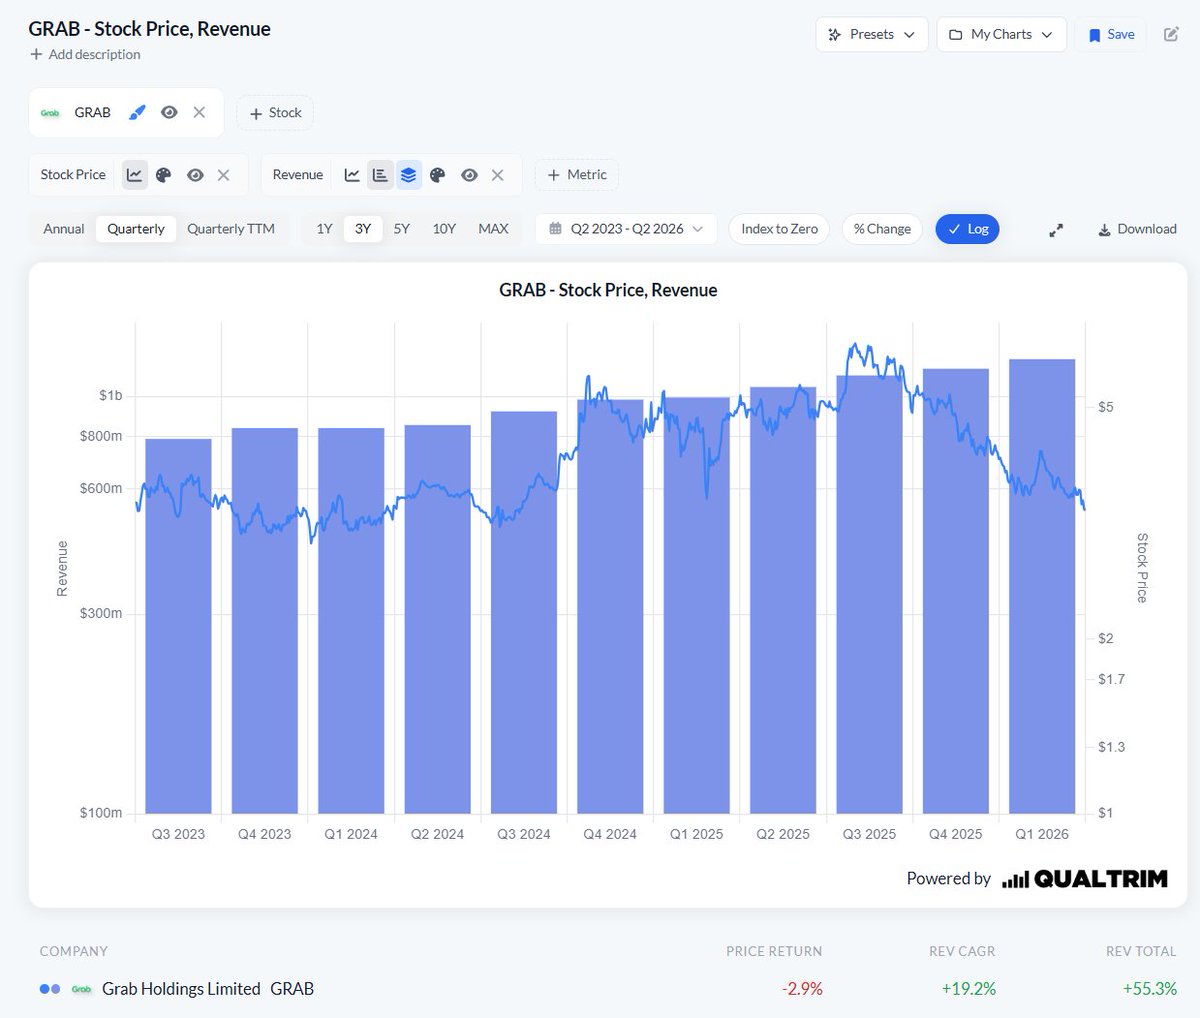Click the Q3 2025 revenue bar

pyautogui.click(x=869, y=594)
